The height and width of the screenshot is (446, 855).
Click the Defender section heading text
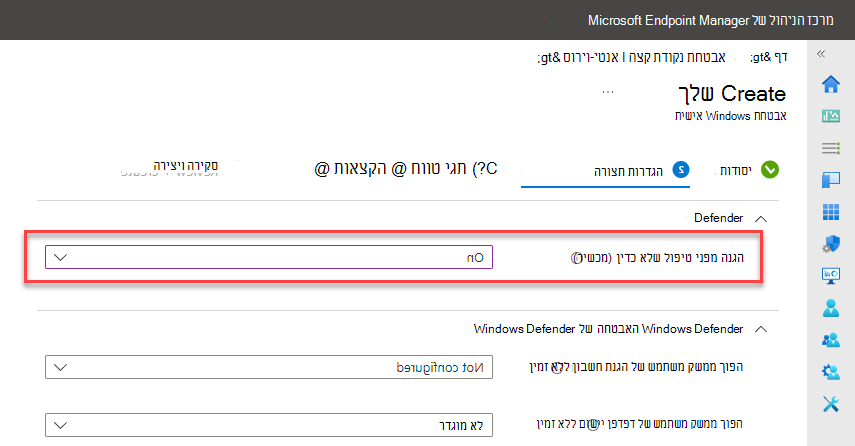(718, 218)
